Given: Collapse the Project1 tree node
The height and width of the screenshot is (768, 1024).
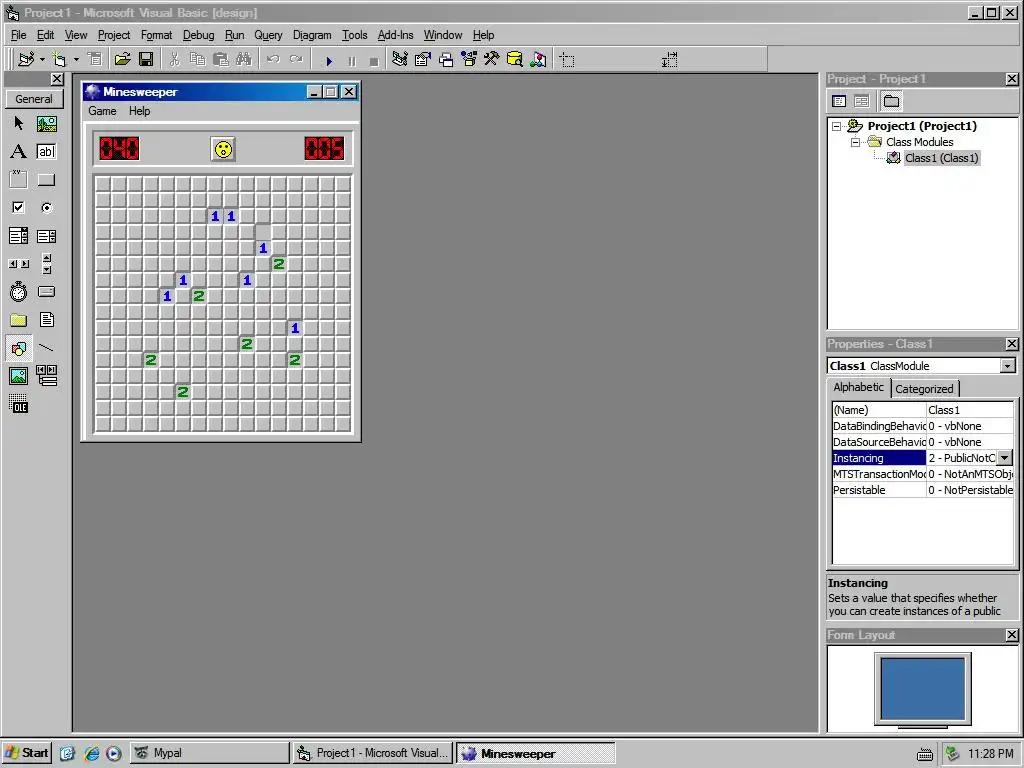Looking at the screenshot, I should tap(837, 126).
